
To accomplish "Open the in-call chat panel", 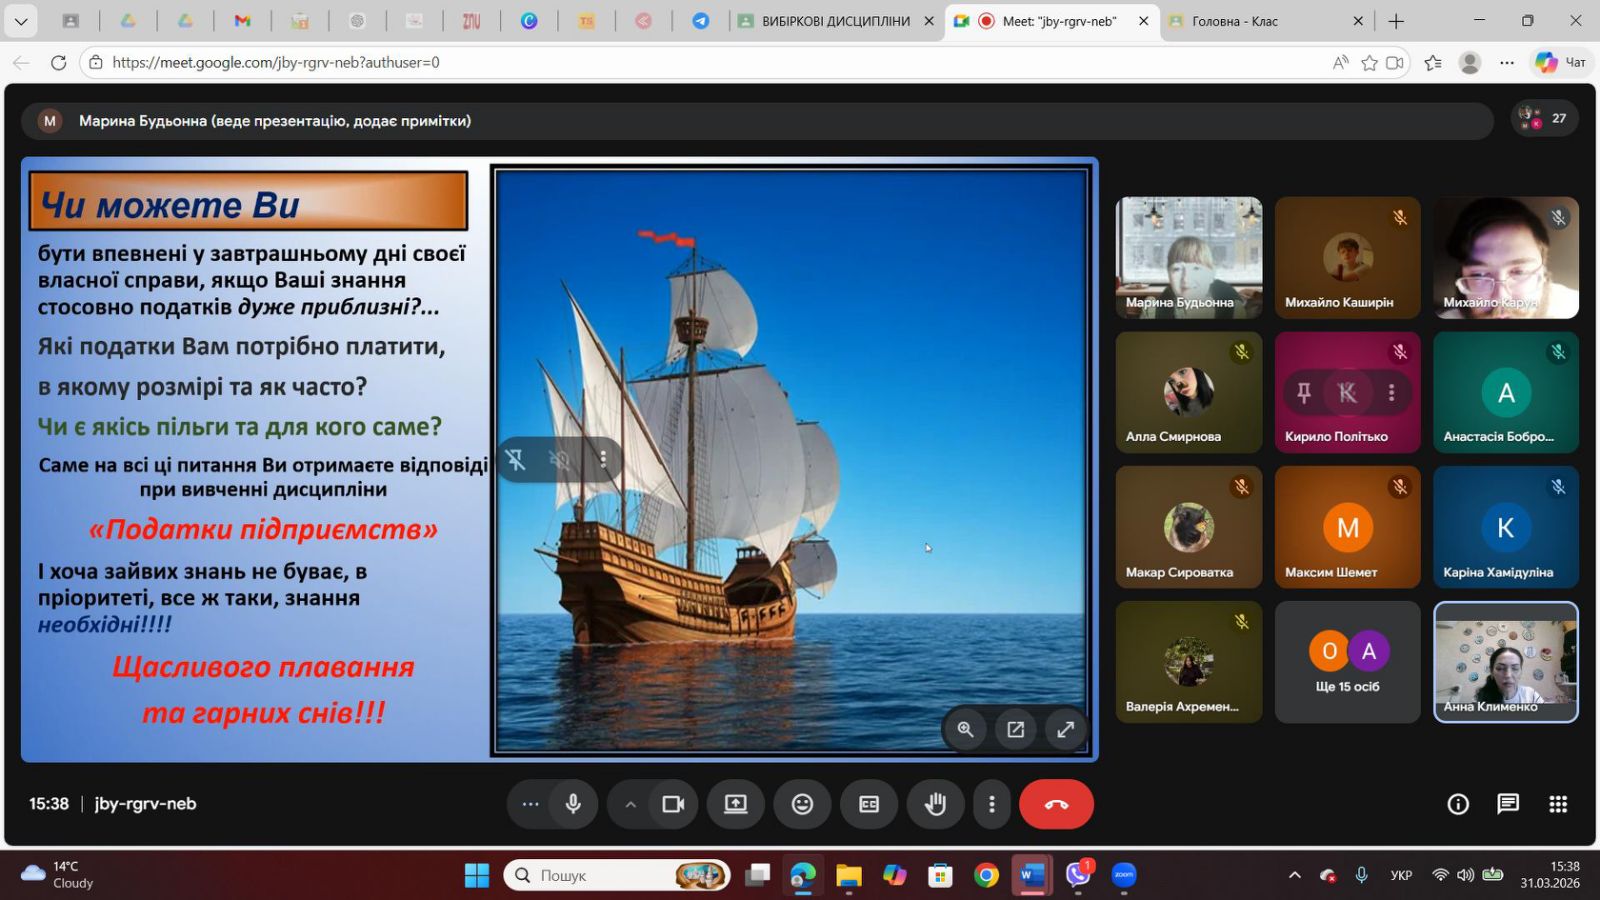I will click(1507, 804).
